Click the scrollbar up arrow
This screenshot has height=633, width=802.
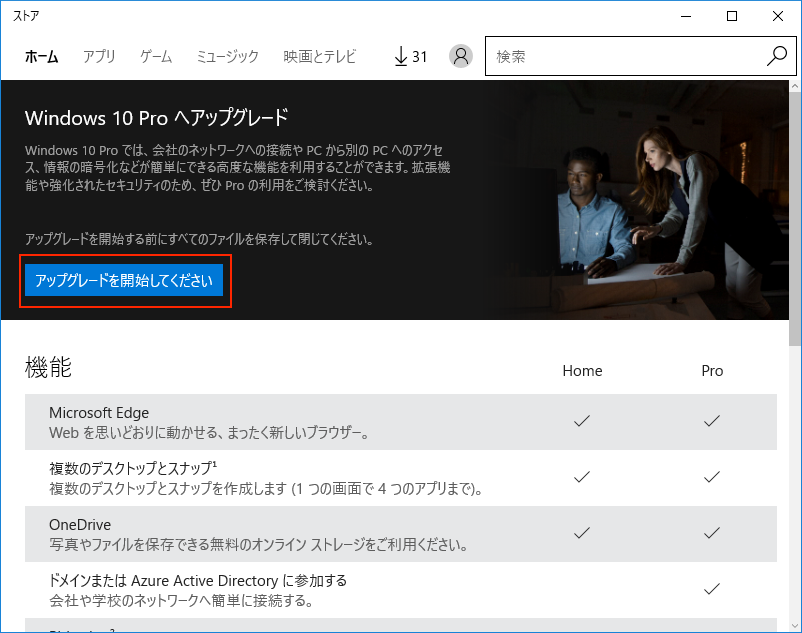(794, 87)
